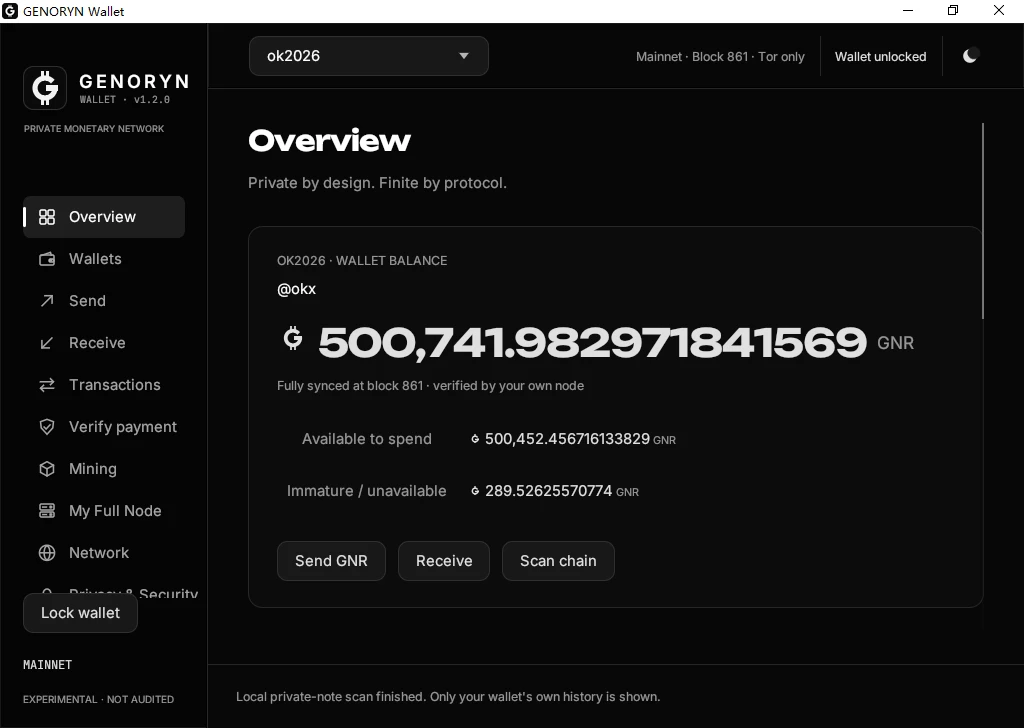This screenshot has width=1024, height=728.
Task: Click the vertical scrollbar of the Overview page
Action: pos(982,221)
